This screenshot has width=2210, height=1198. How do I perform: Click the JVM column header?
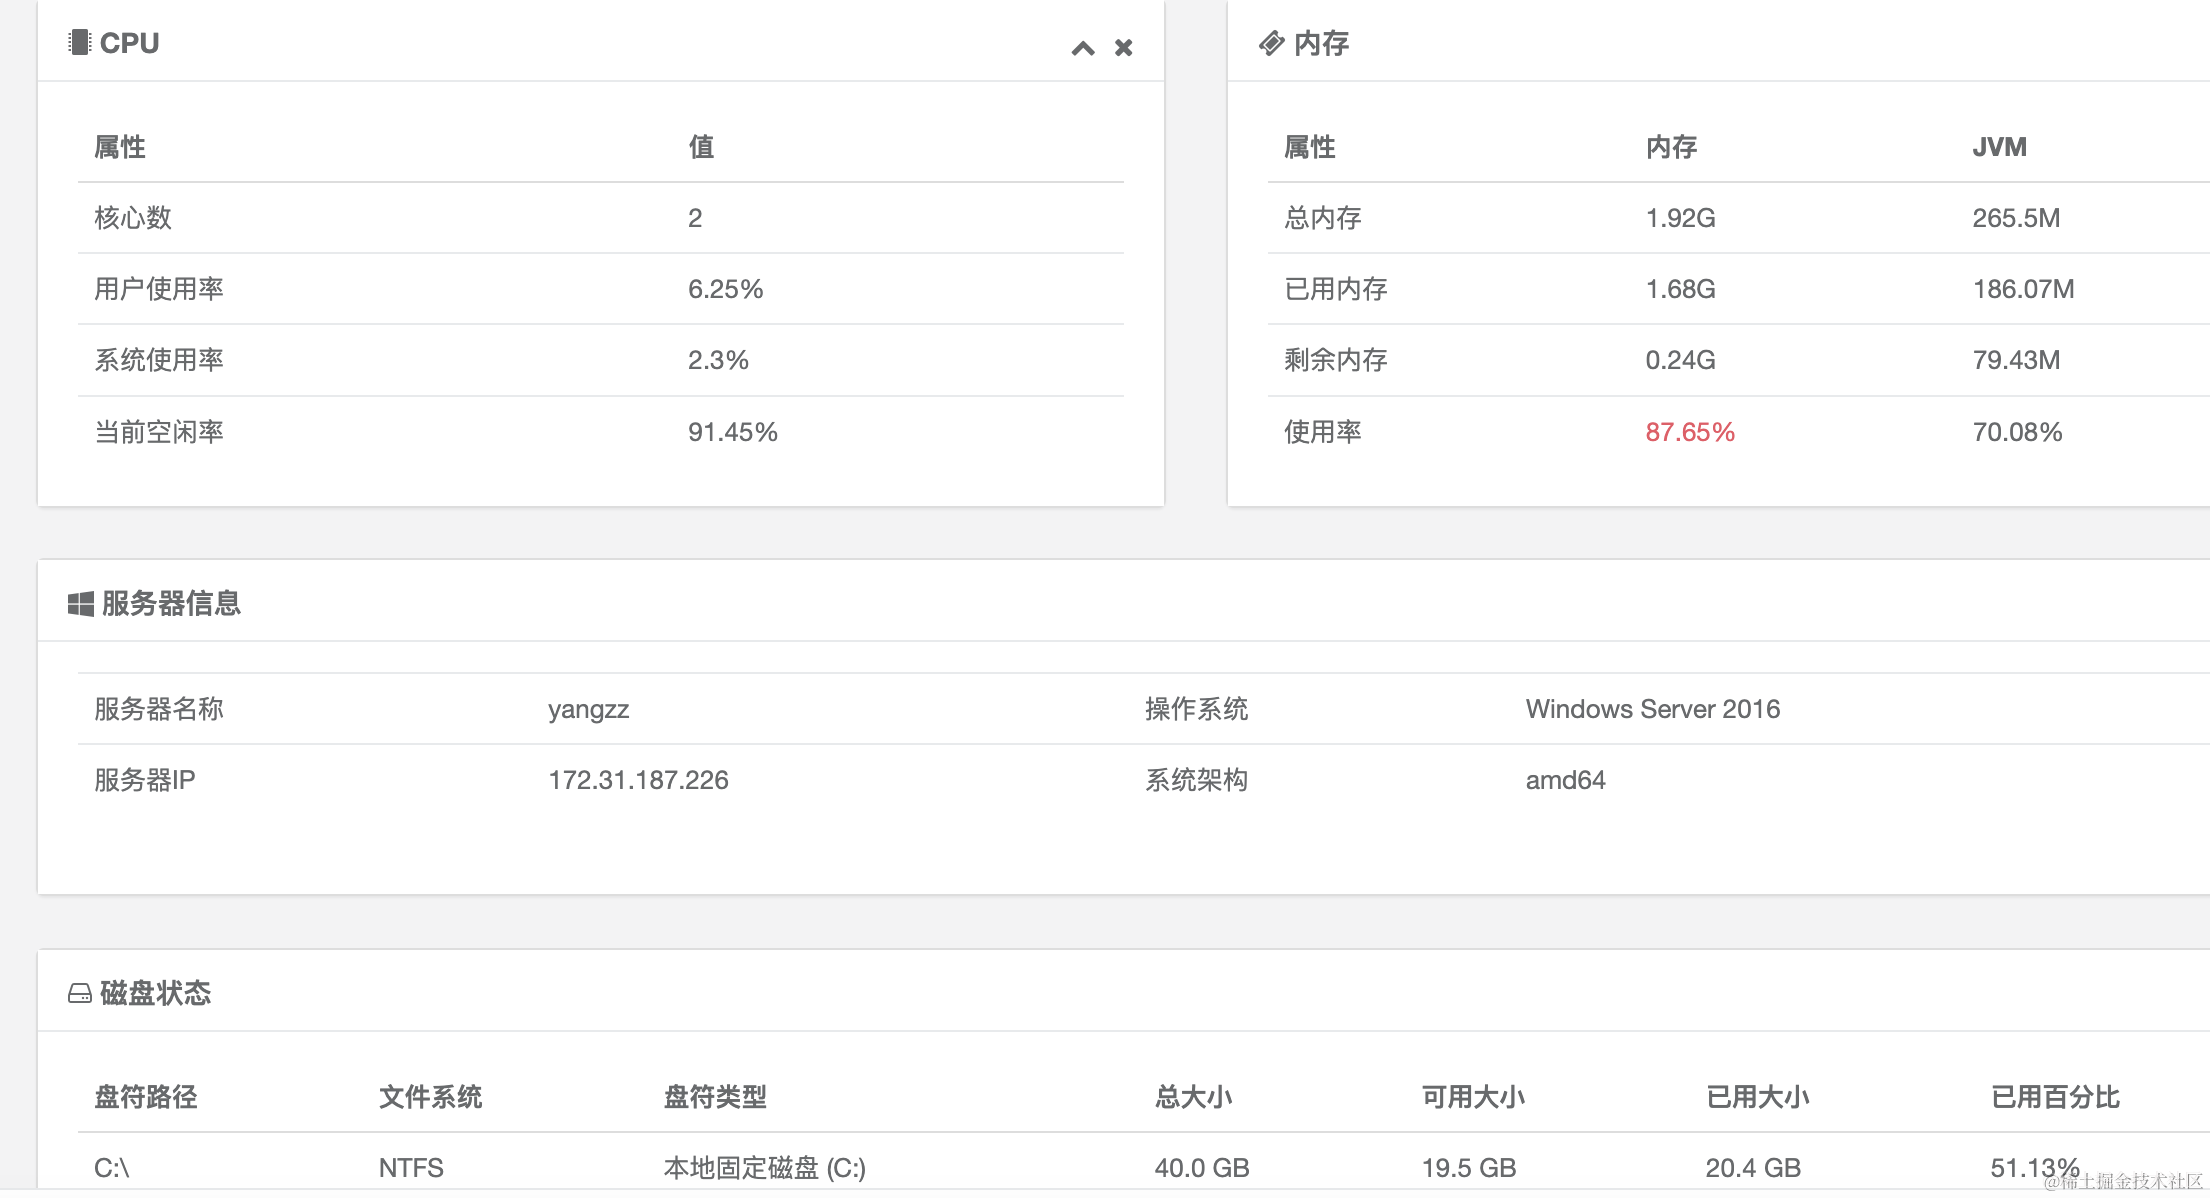1999,147
